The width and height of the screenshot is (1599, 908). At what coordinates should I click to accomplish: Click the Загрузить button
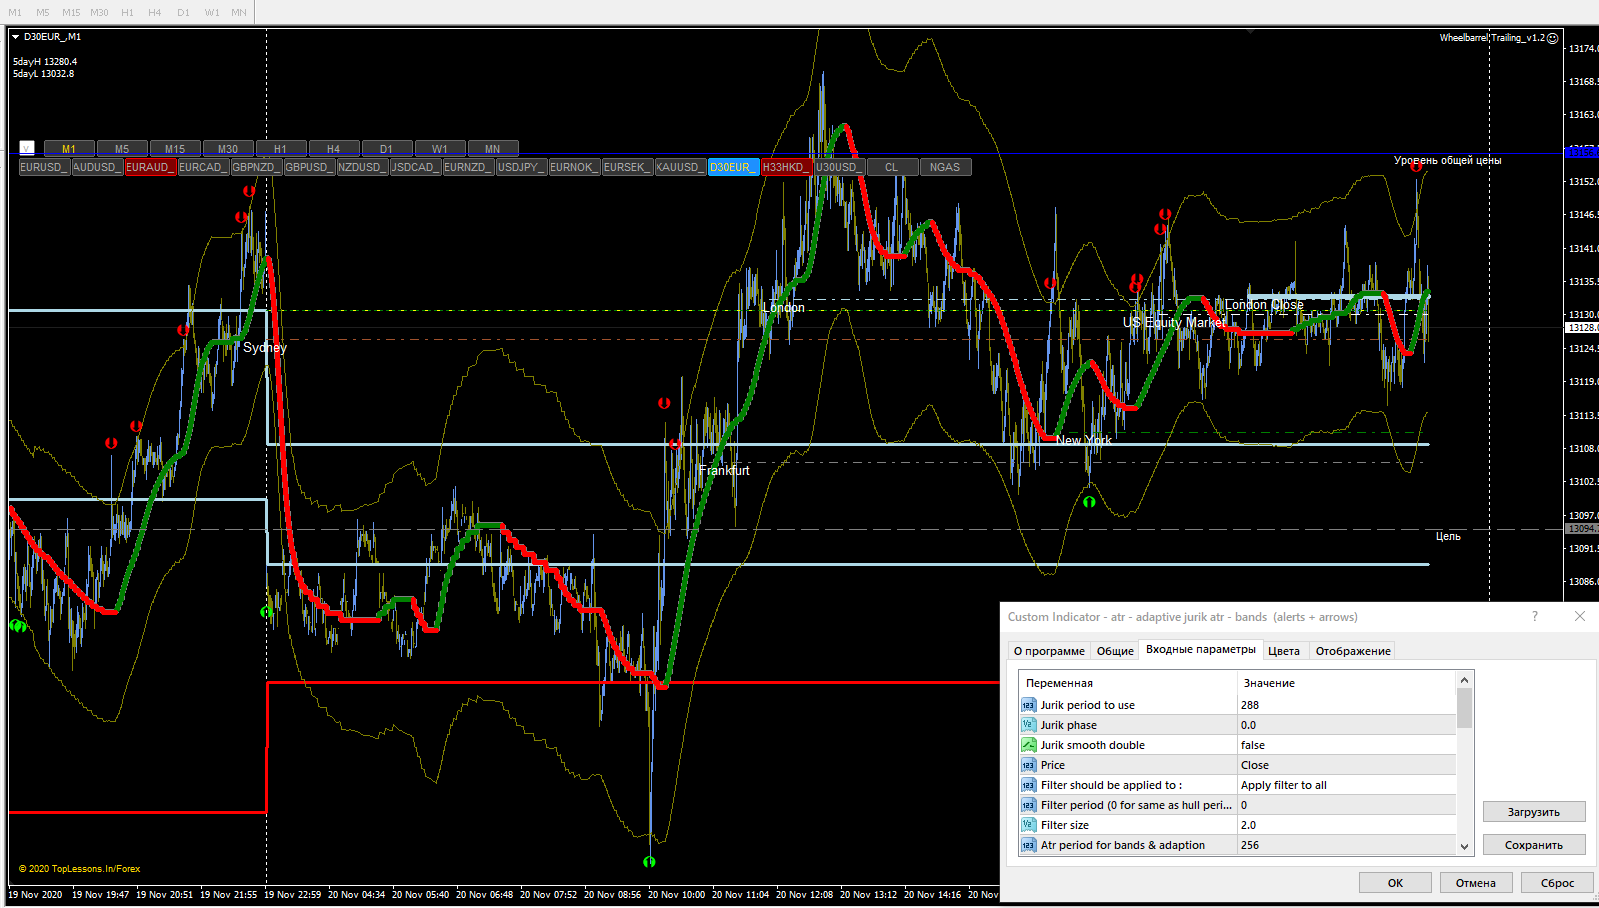coord(1533,812)
